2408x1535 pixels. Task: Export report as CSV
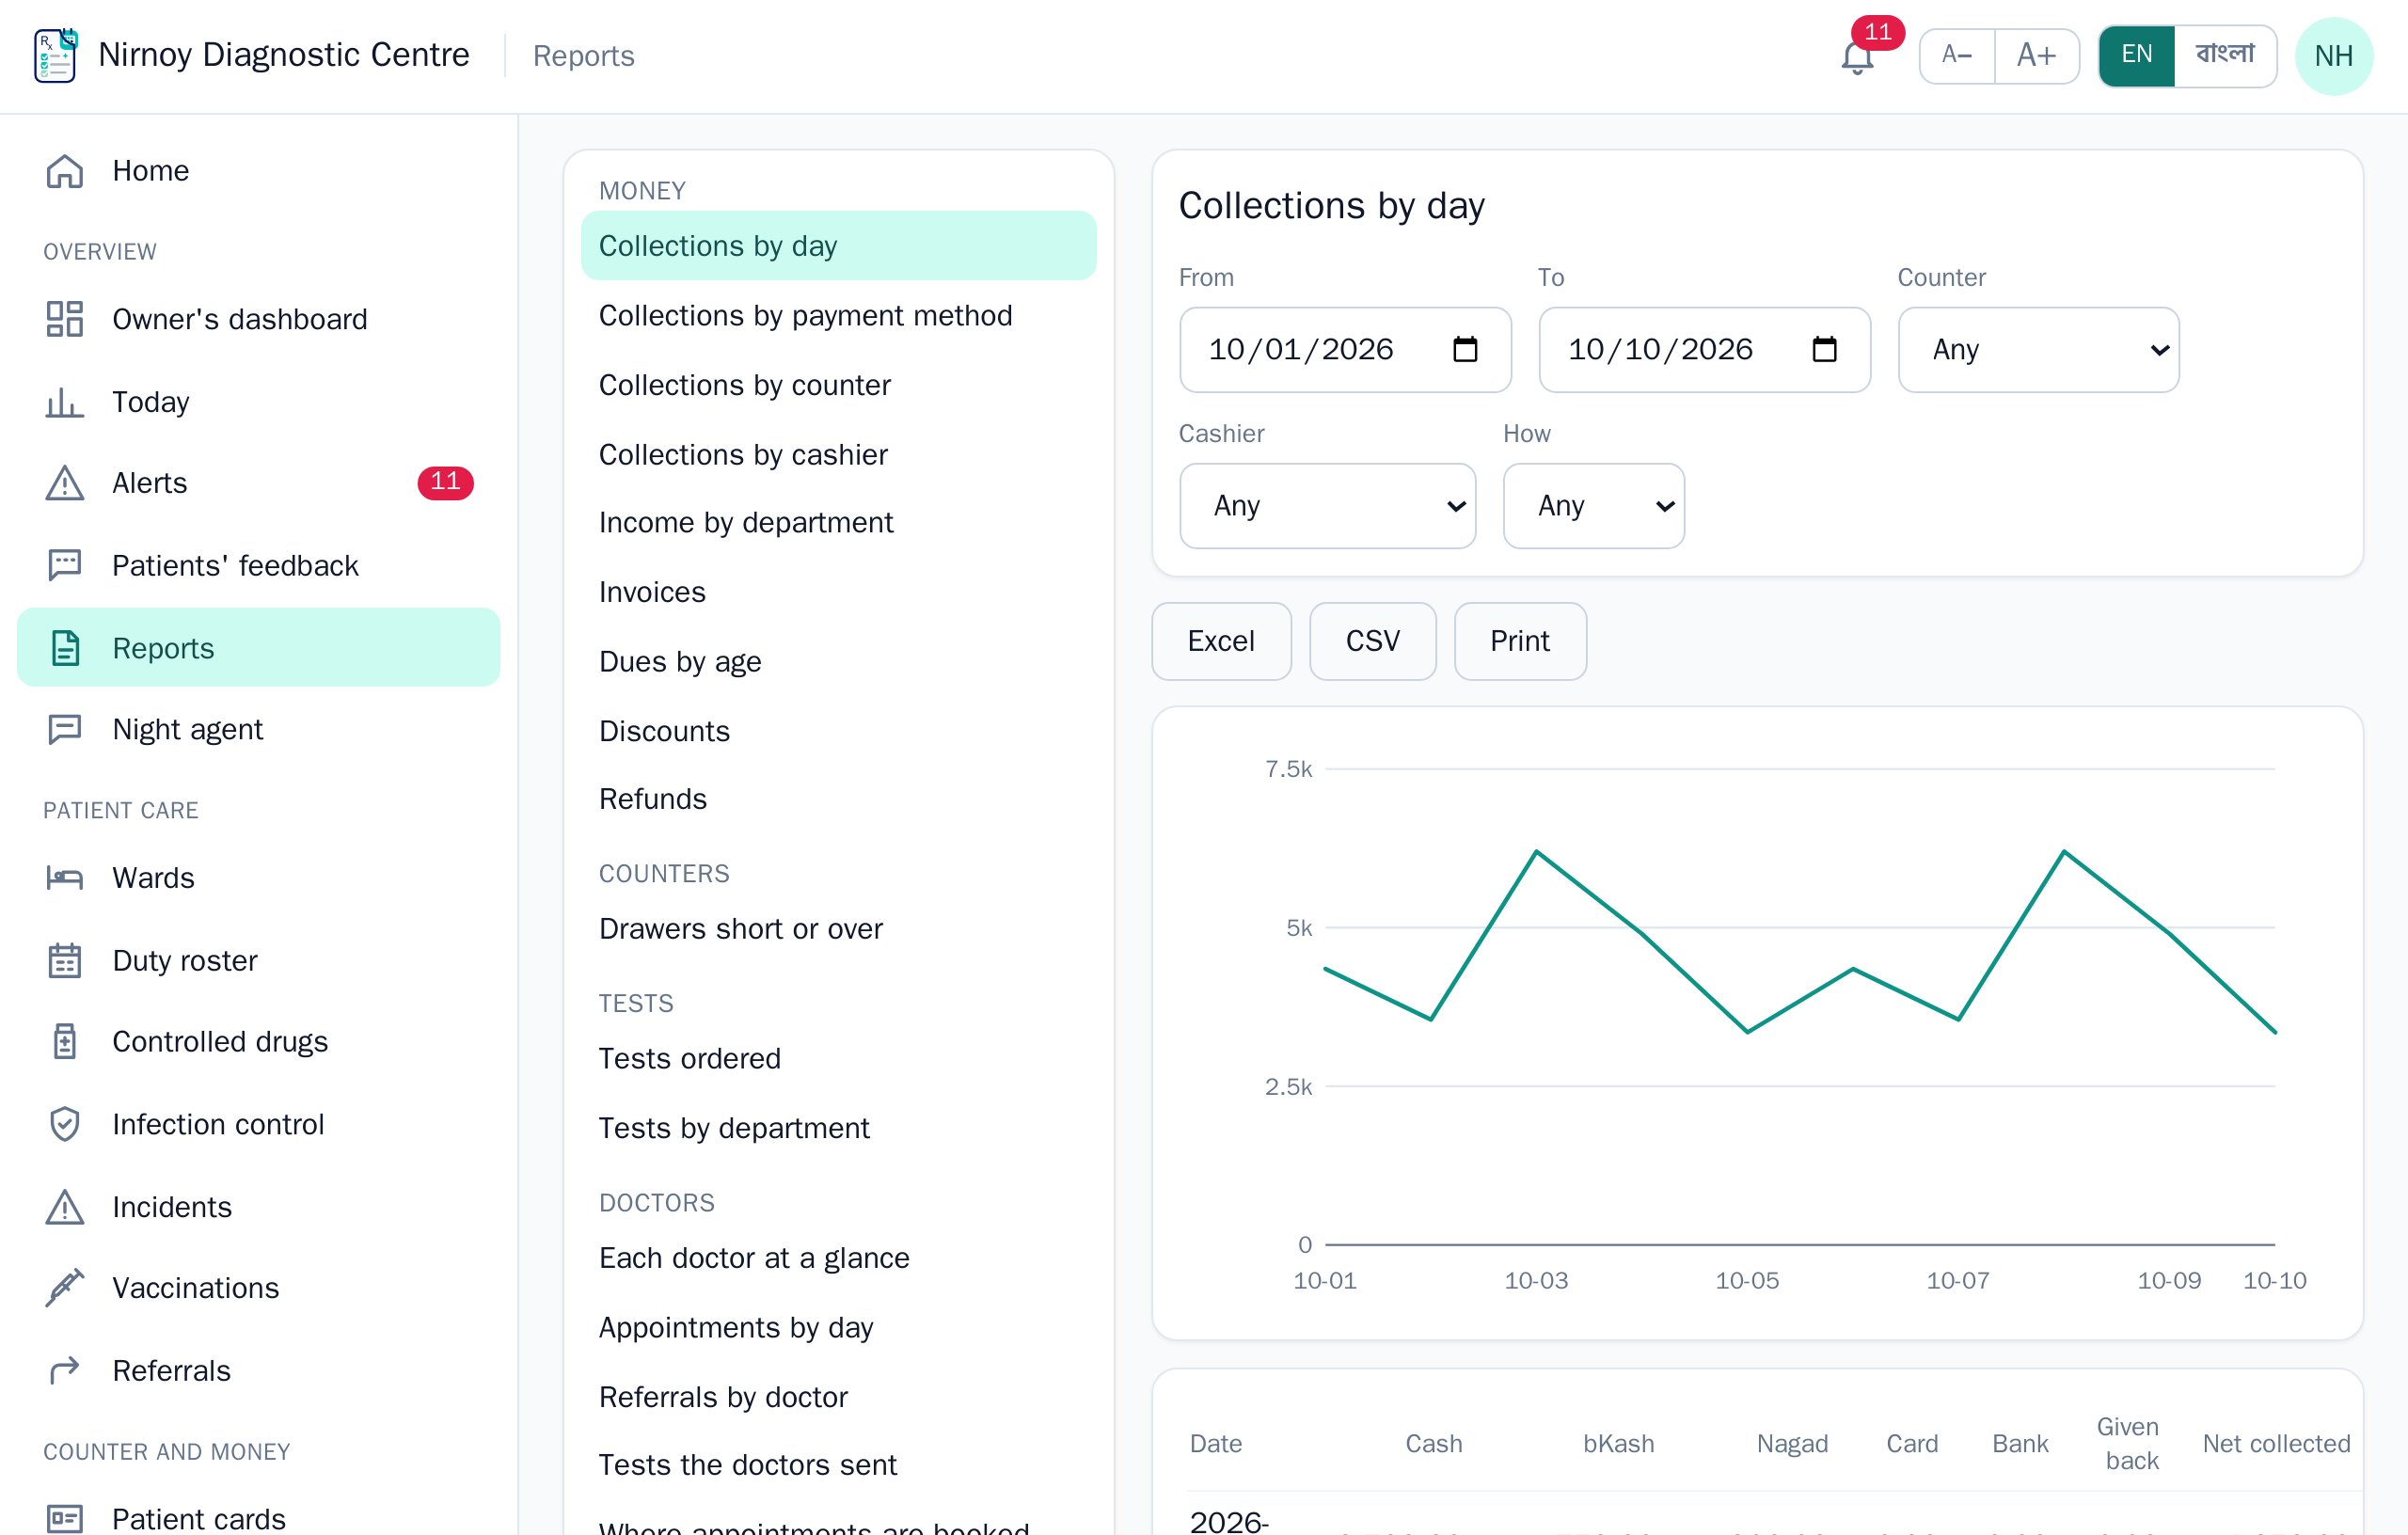point(1372,641)
